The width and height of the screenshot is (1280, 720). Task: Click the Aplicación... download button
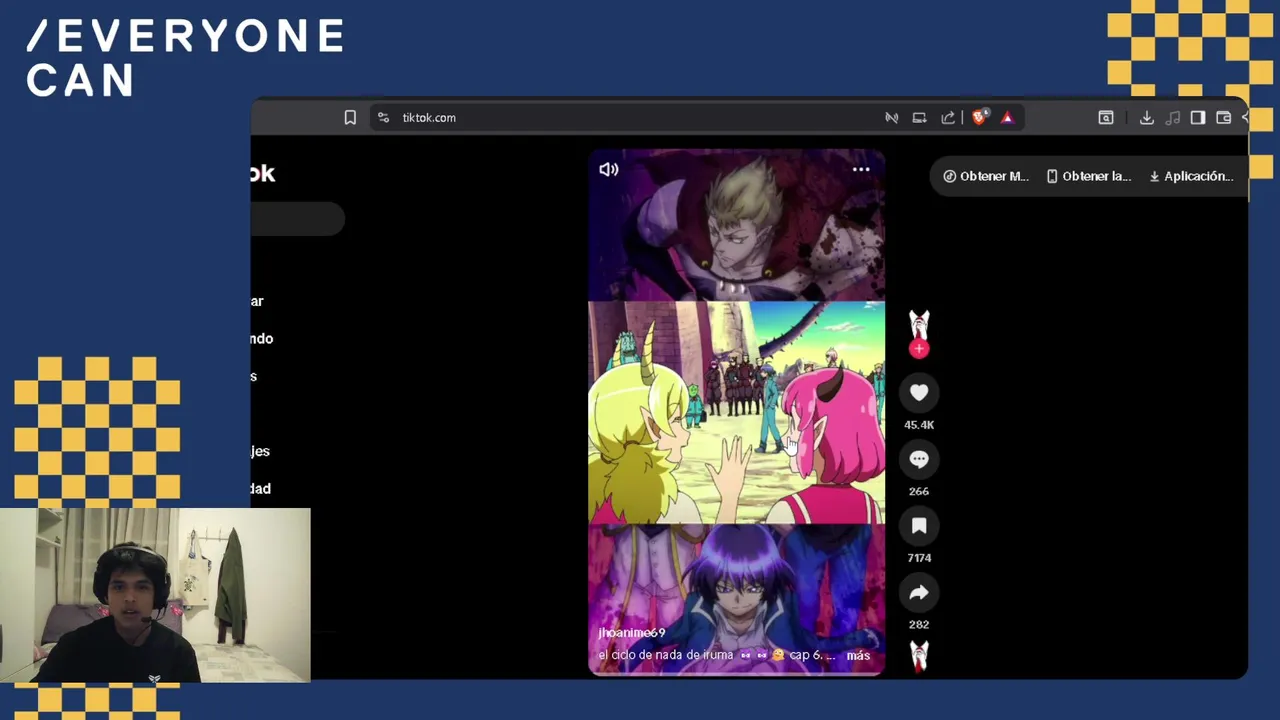pos(1191,176)
